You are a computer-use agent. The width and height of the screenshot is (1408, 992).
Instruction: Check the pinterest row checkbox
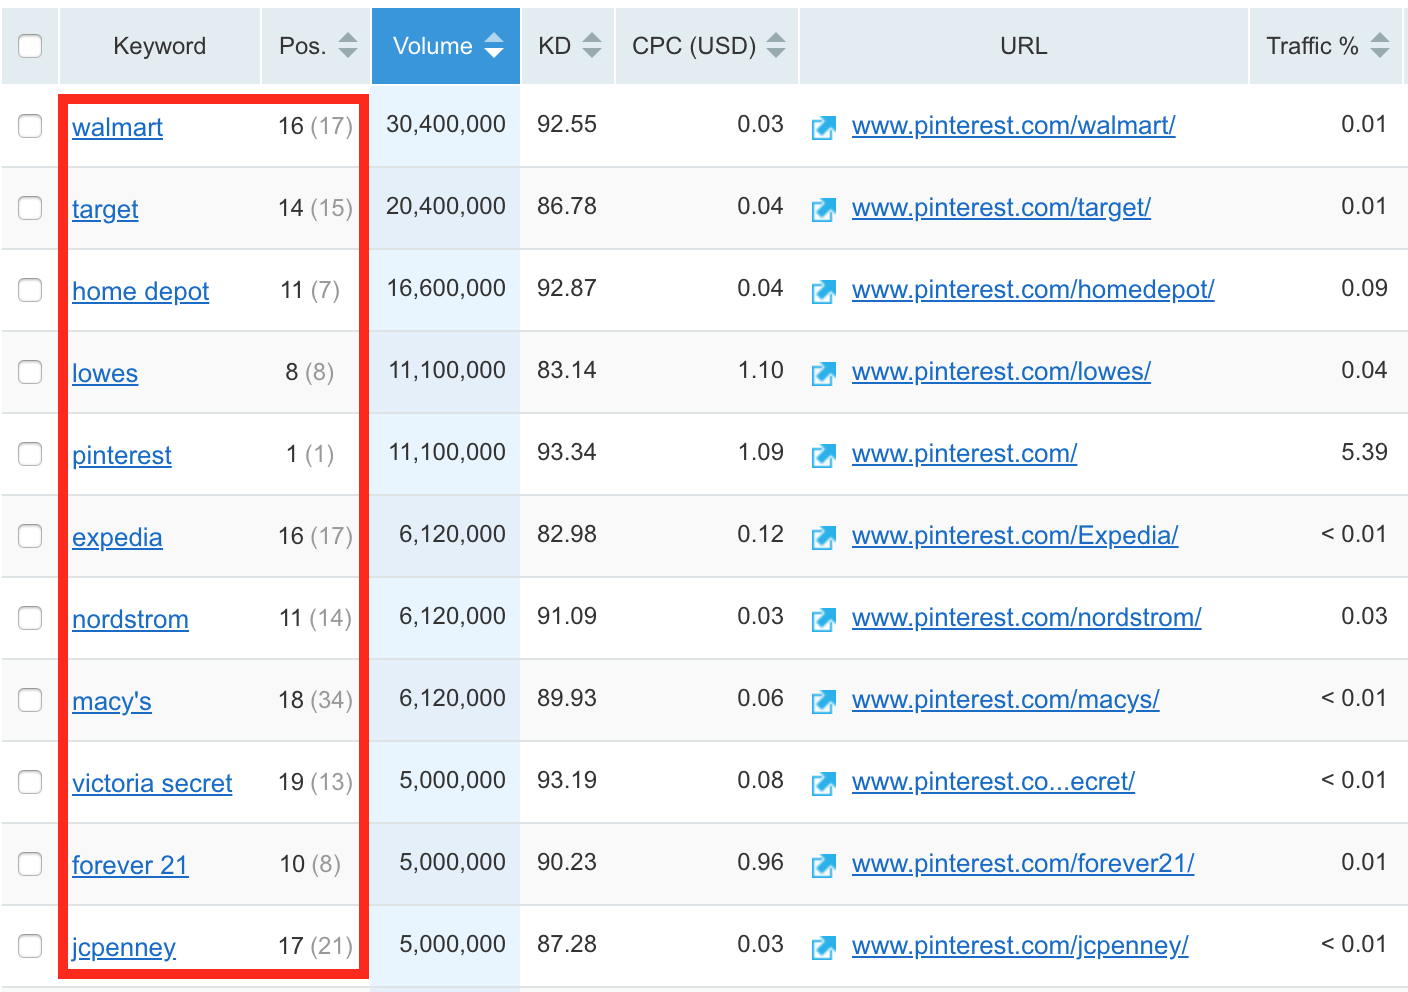(x=30, y=454)
